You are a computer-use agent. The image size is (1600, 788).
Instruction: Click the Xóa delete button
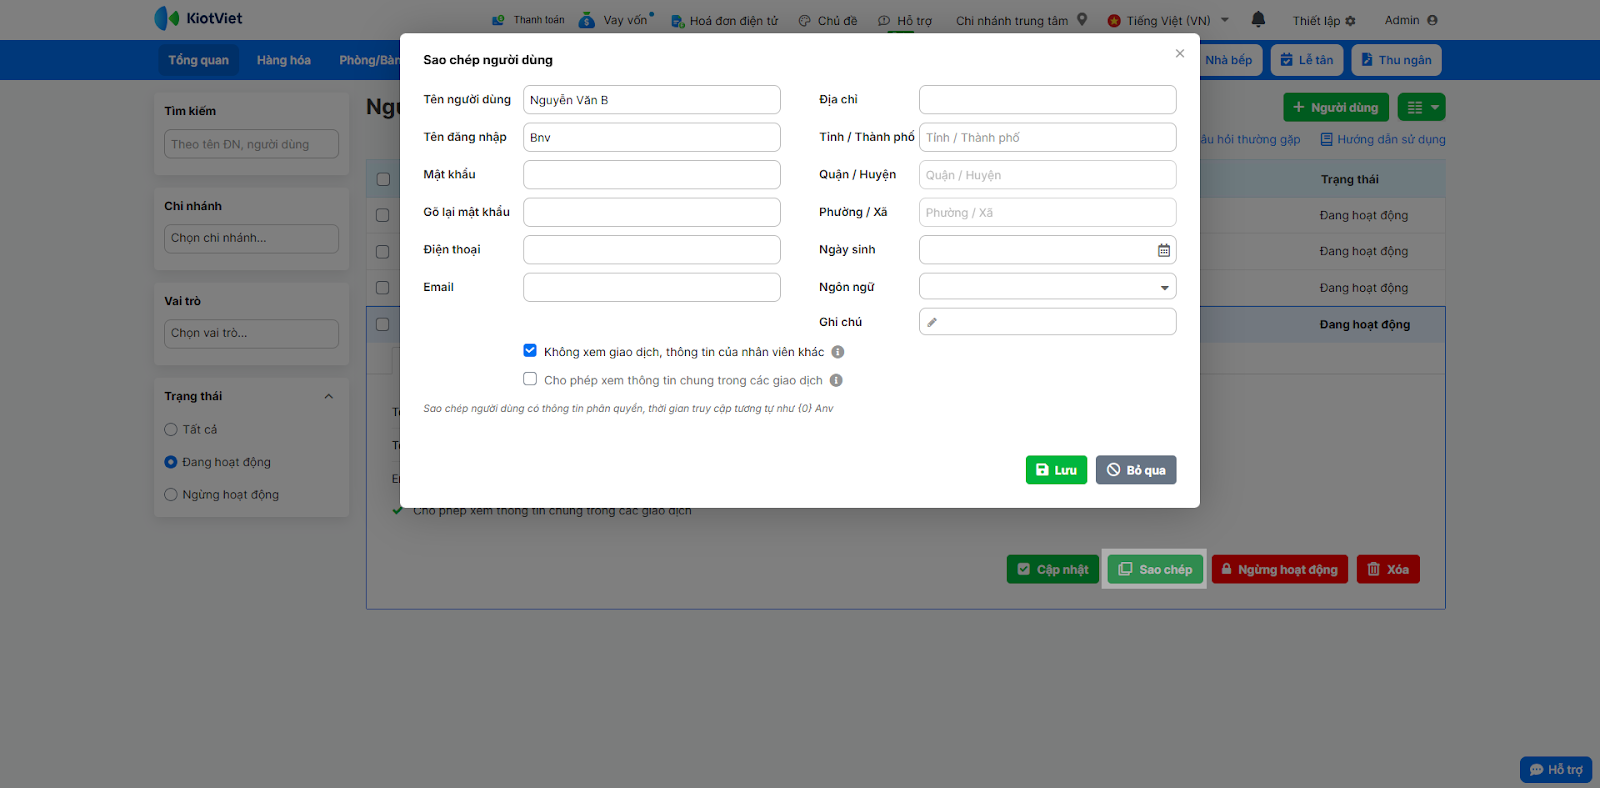pos(1388,569)
